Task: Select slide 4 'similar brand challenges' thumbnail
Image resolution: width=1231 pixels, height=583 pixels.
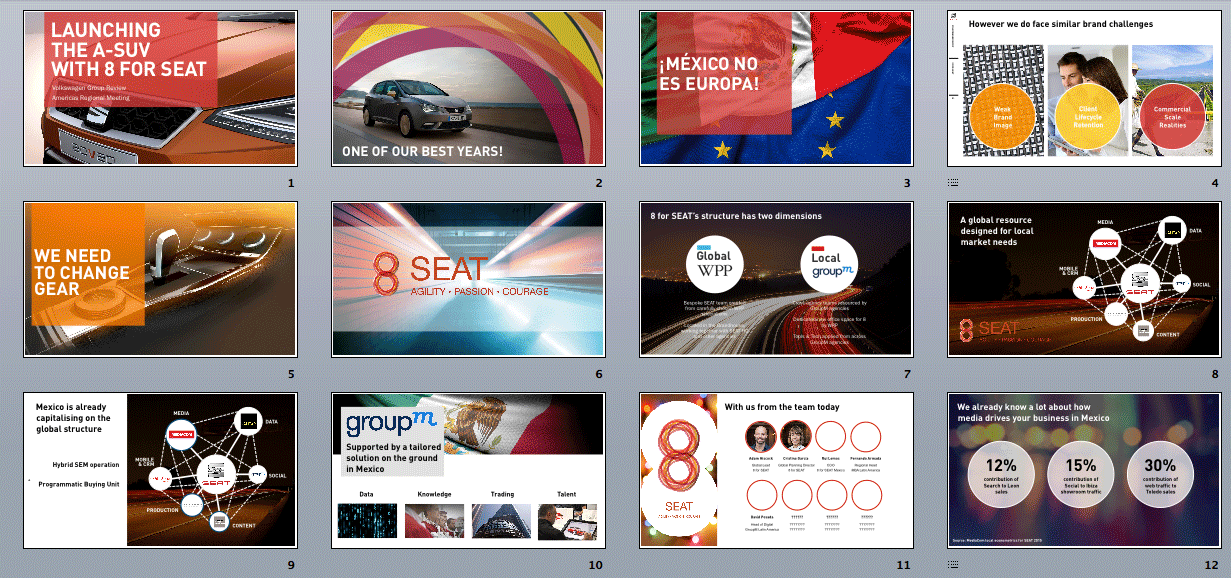Action: 1084,89
